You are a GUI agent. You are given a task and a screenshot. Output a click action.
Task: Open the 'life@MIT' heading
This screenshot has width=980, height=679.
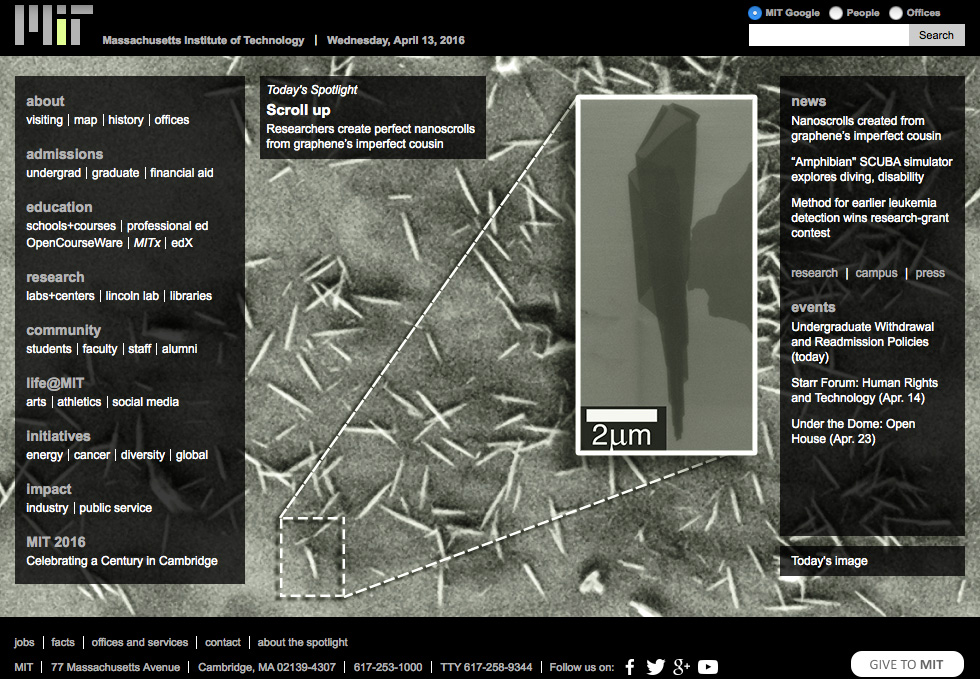[x=55, y=383]
